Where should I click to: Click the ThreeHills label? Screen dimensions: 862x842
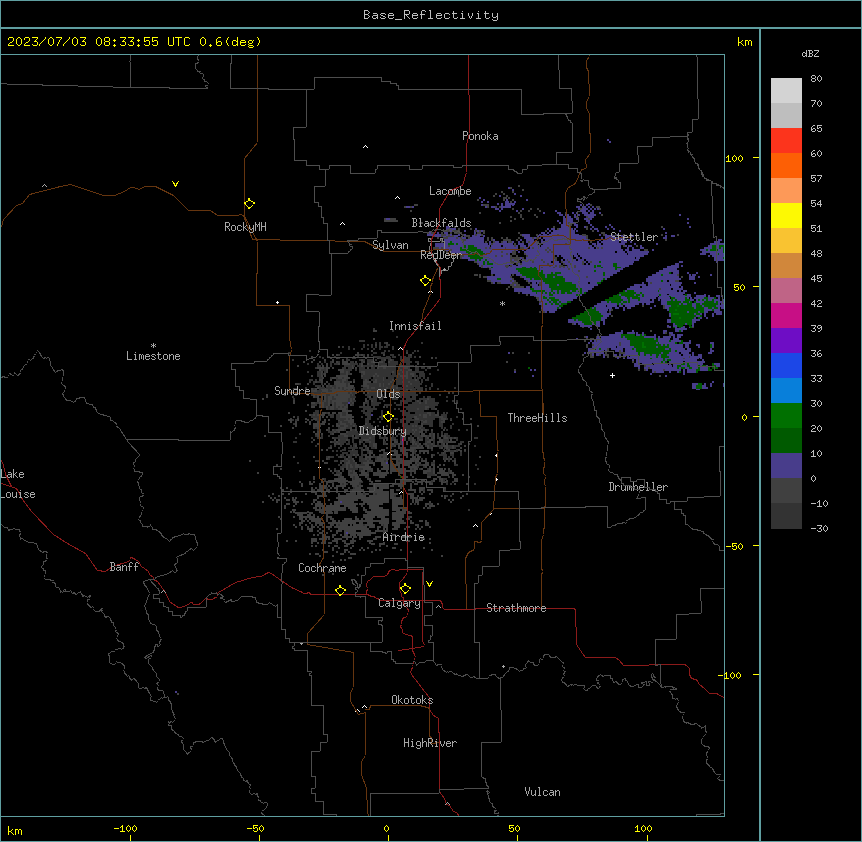click(x=537, y=418)
